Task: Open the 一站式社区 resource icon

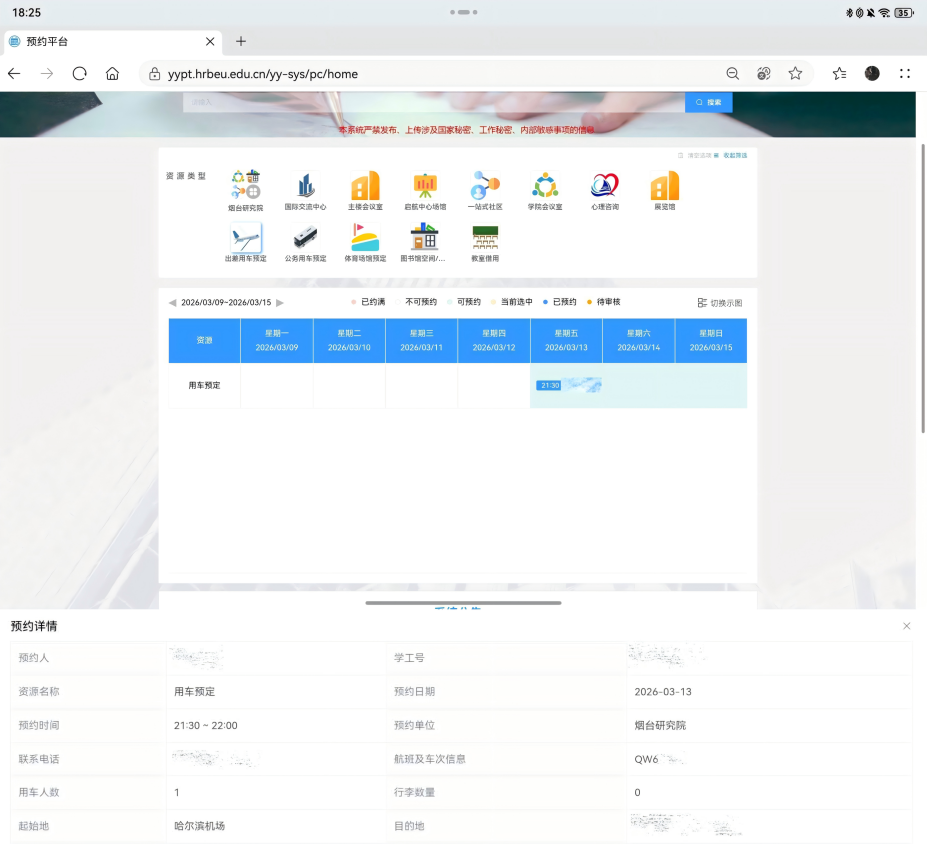Action: point(485,187)
